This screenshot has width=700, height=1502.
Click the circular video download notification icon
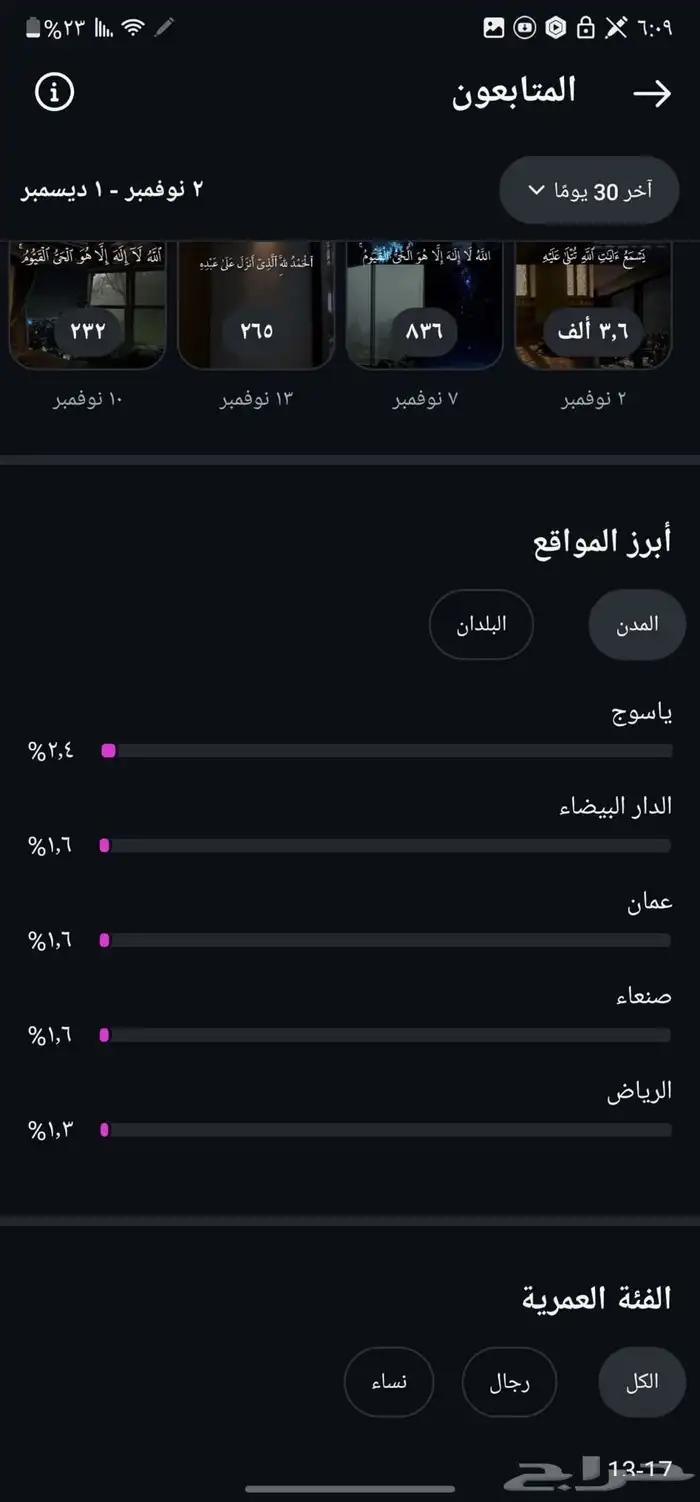coord(524,27)
